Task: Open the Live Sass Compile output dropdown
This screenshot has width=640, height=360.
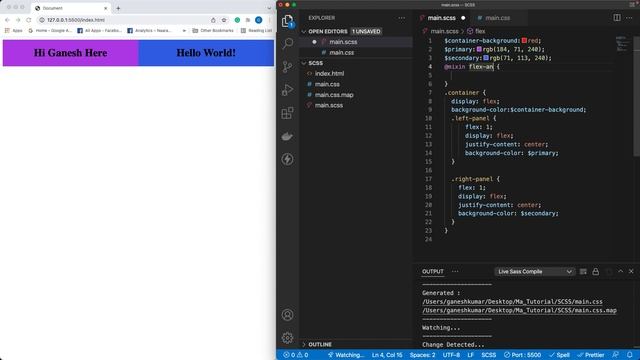Action: point(535,271)
